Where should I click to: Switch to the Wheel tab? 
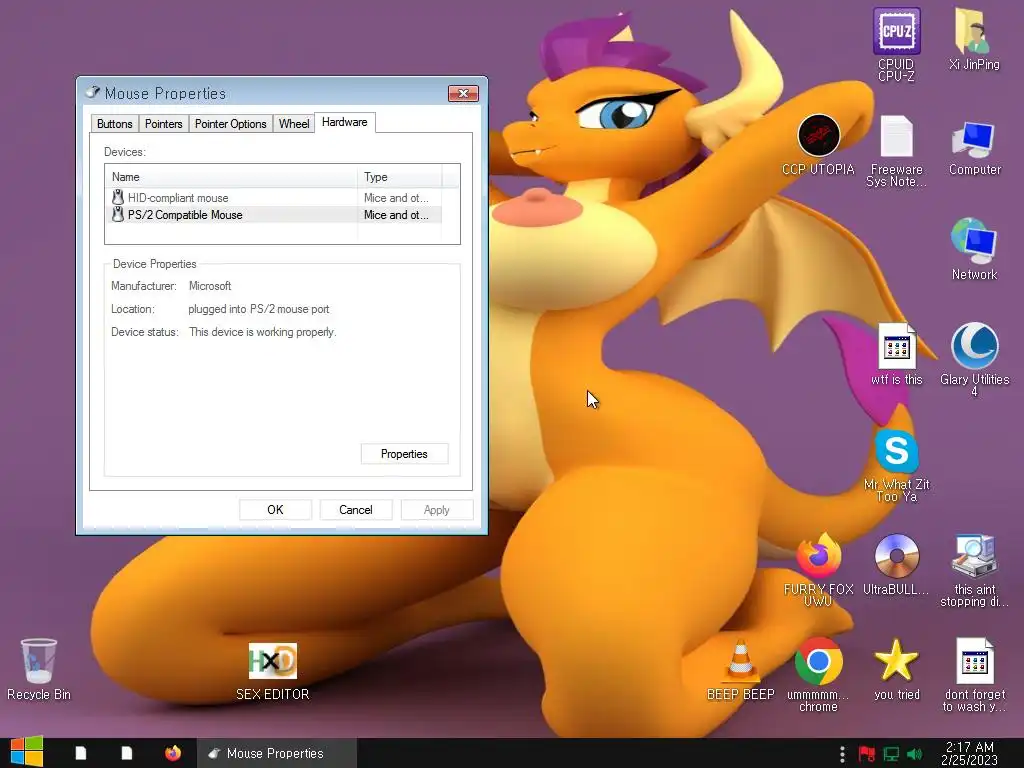click(x=294, y=123)
